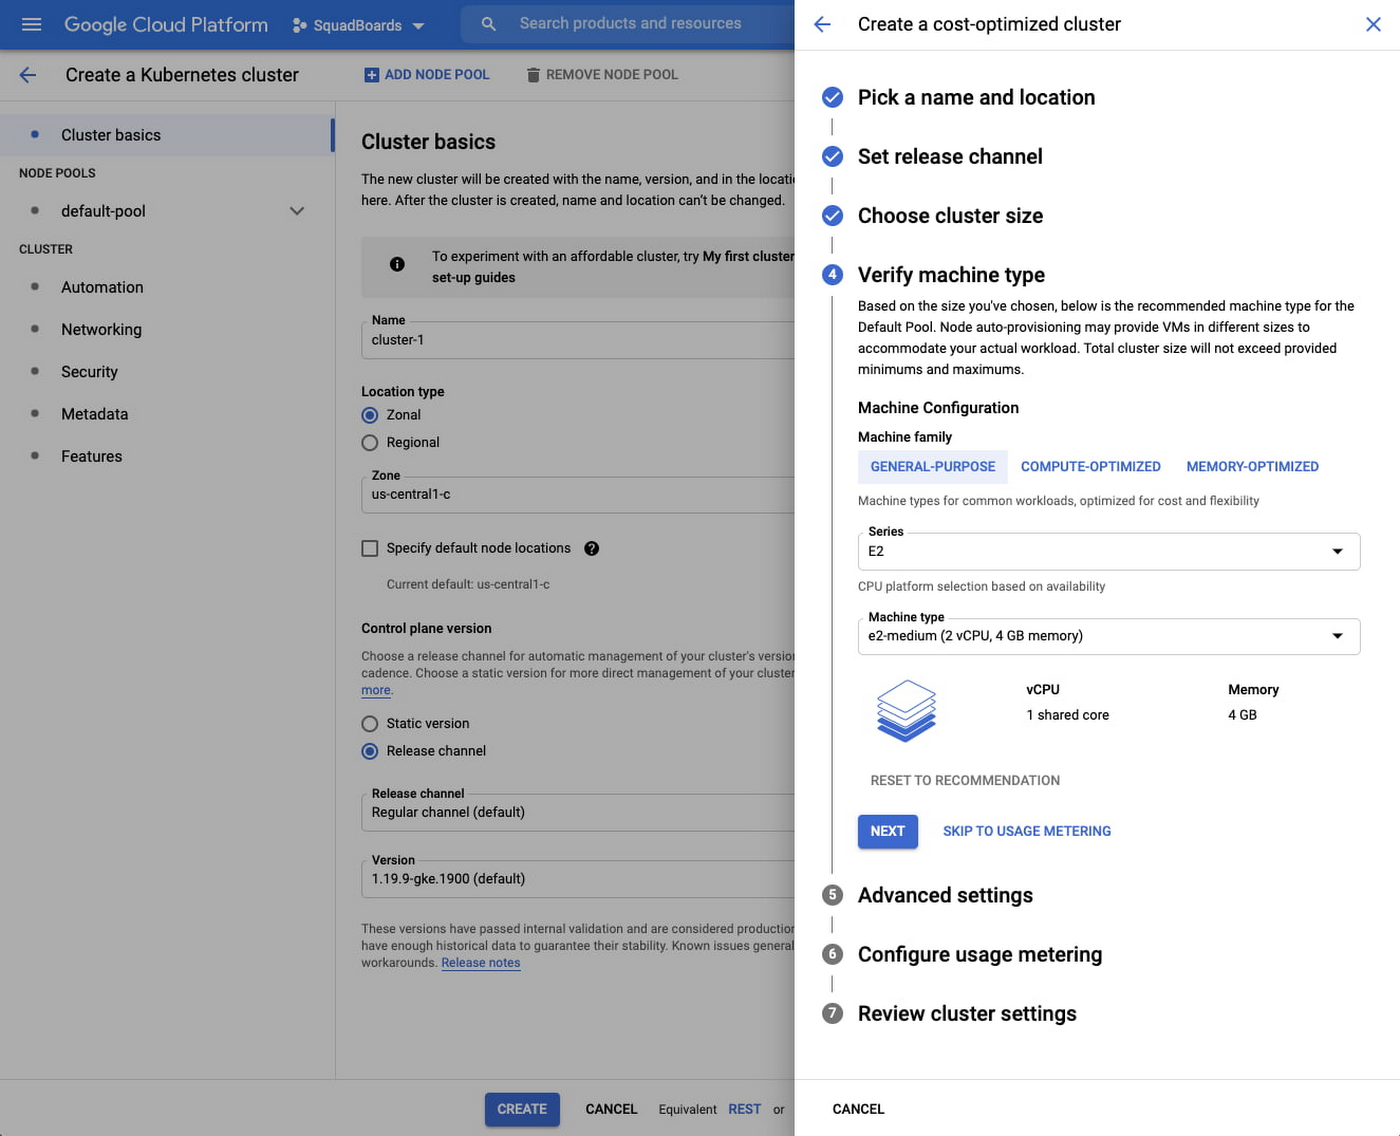Screen dimensions: 1400x1136
Task: Click the learn more link under Control plane version
Action: coord(376,690)
